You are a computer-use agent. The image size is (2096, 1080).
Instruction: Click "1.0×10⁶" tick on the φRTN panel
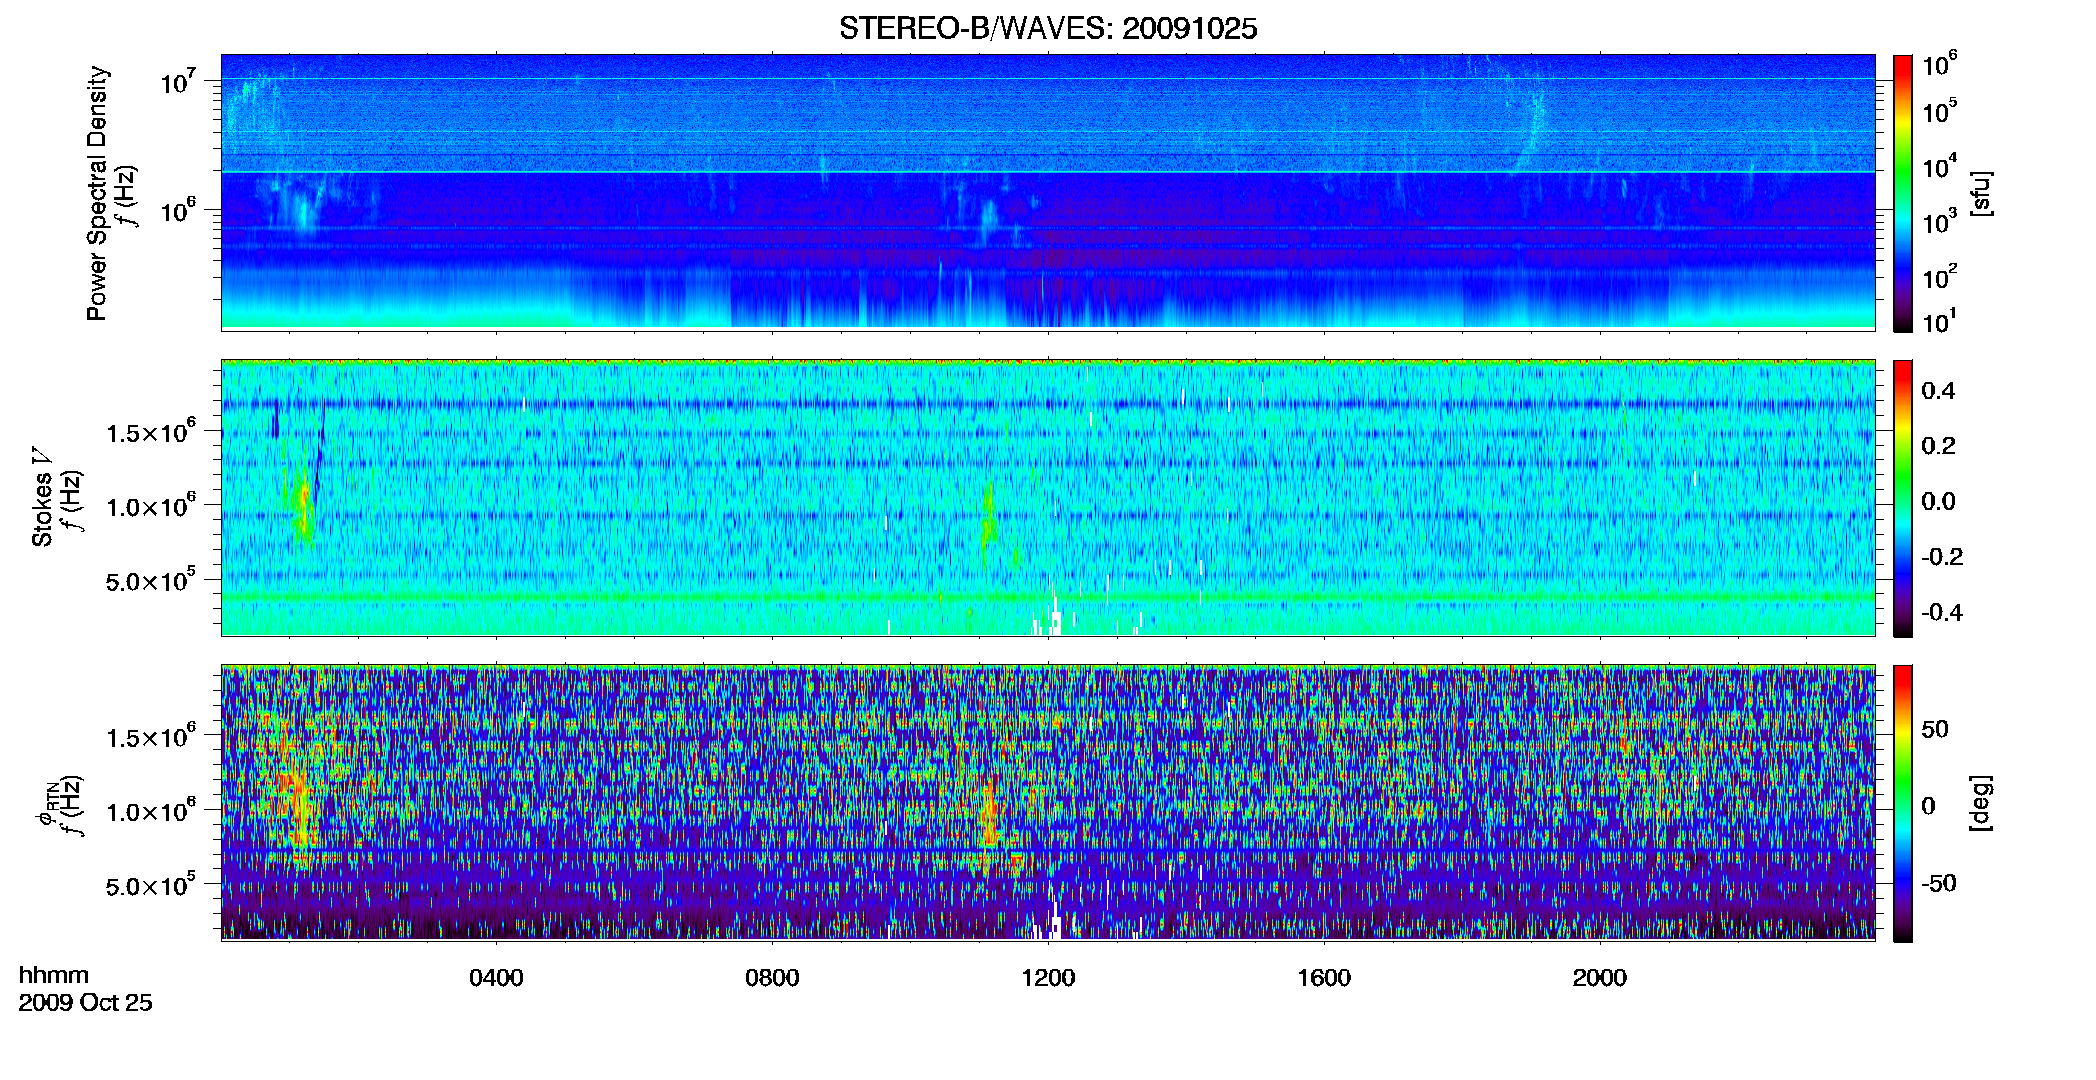pyautogui.click(x=151, y=811)
